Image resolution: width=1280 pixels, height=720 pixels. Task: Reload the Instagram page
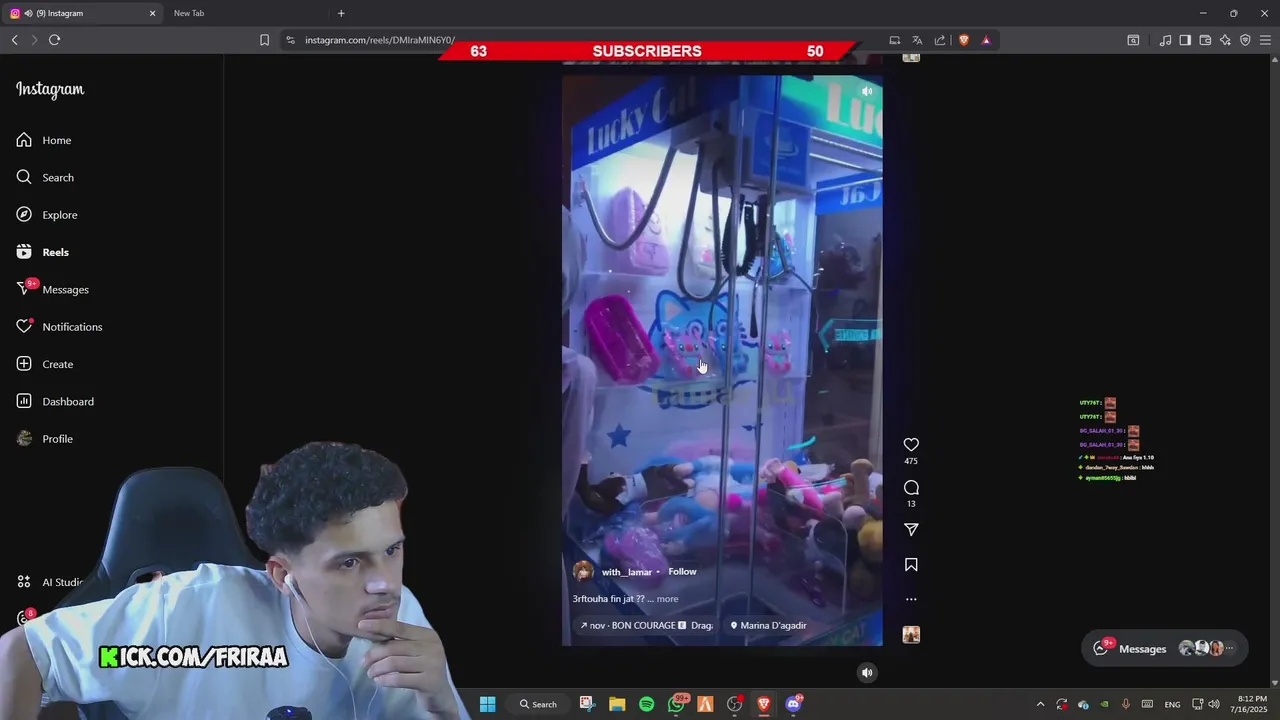[54, 40]
